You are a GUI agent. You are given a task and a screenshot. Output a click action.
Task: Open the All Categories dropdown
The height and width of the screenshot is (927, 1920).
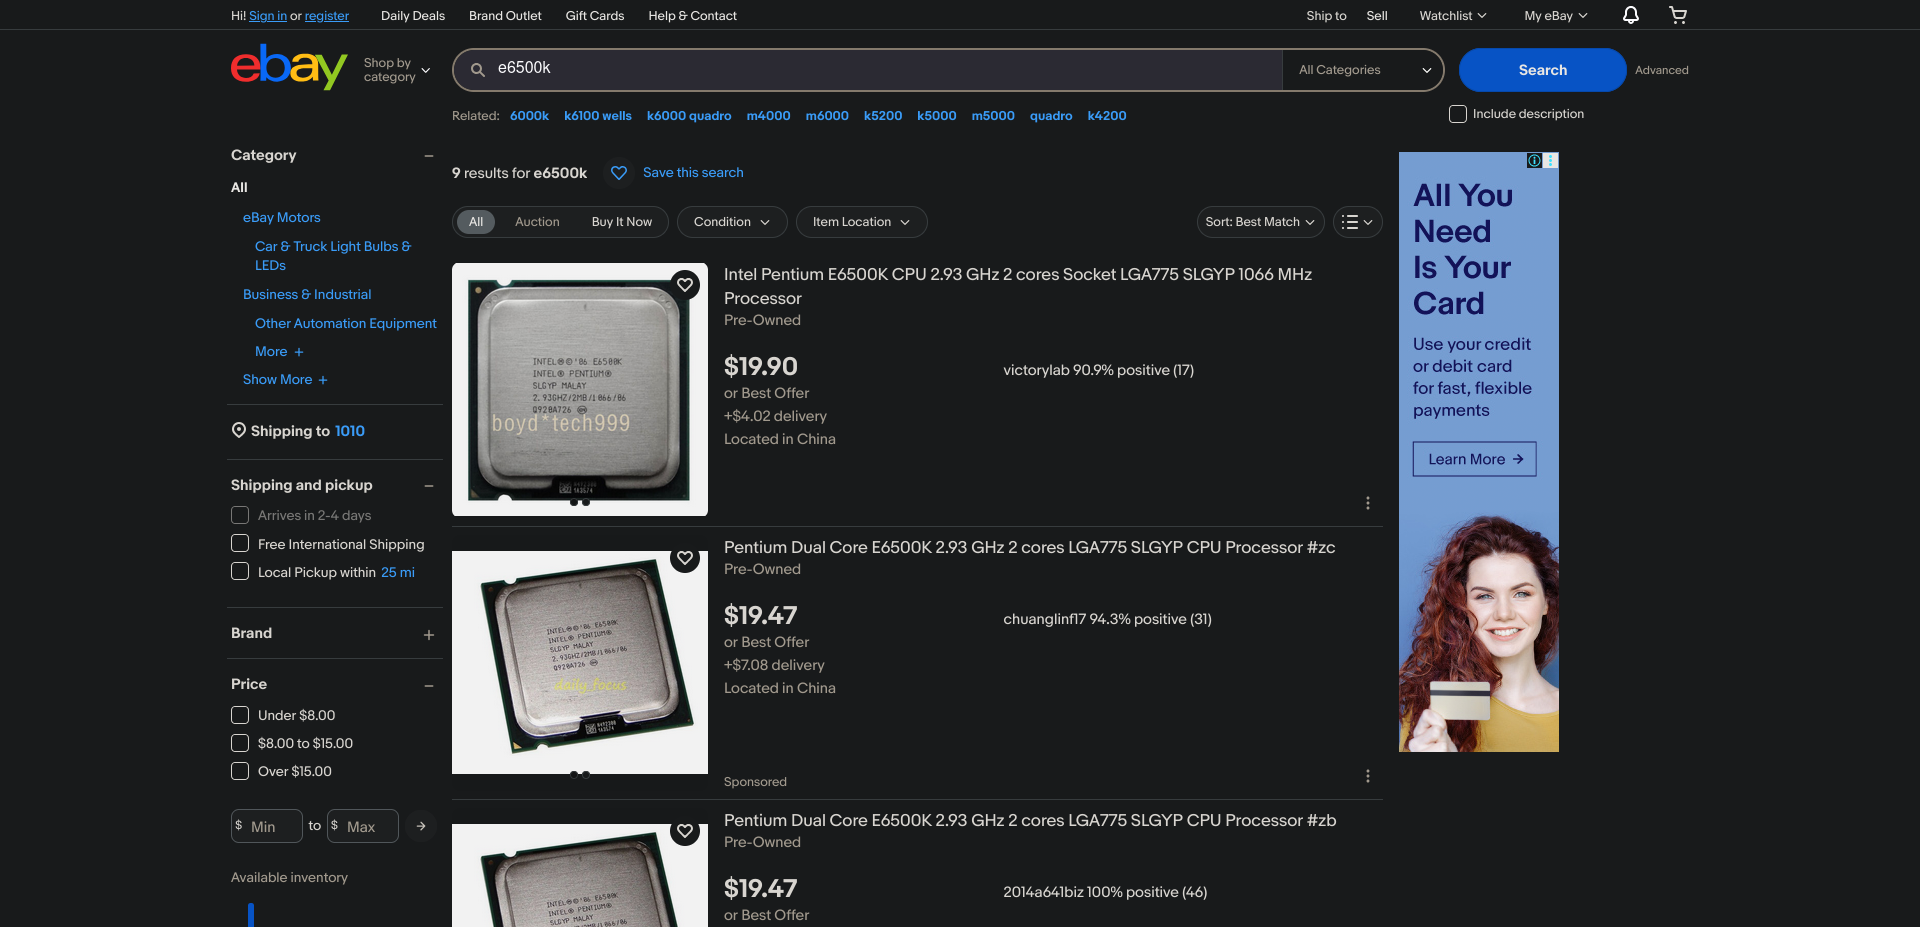coord(1364,70)
